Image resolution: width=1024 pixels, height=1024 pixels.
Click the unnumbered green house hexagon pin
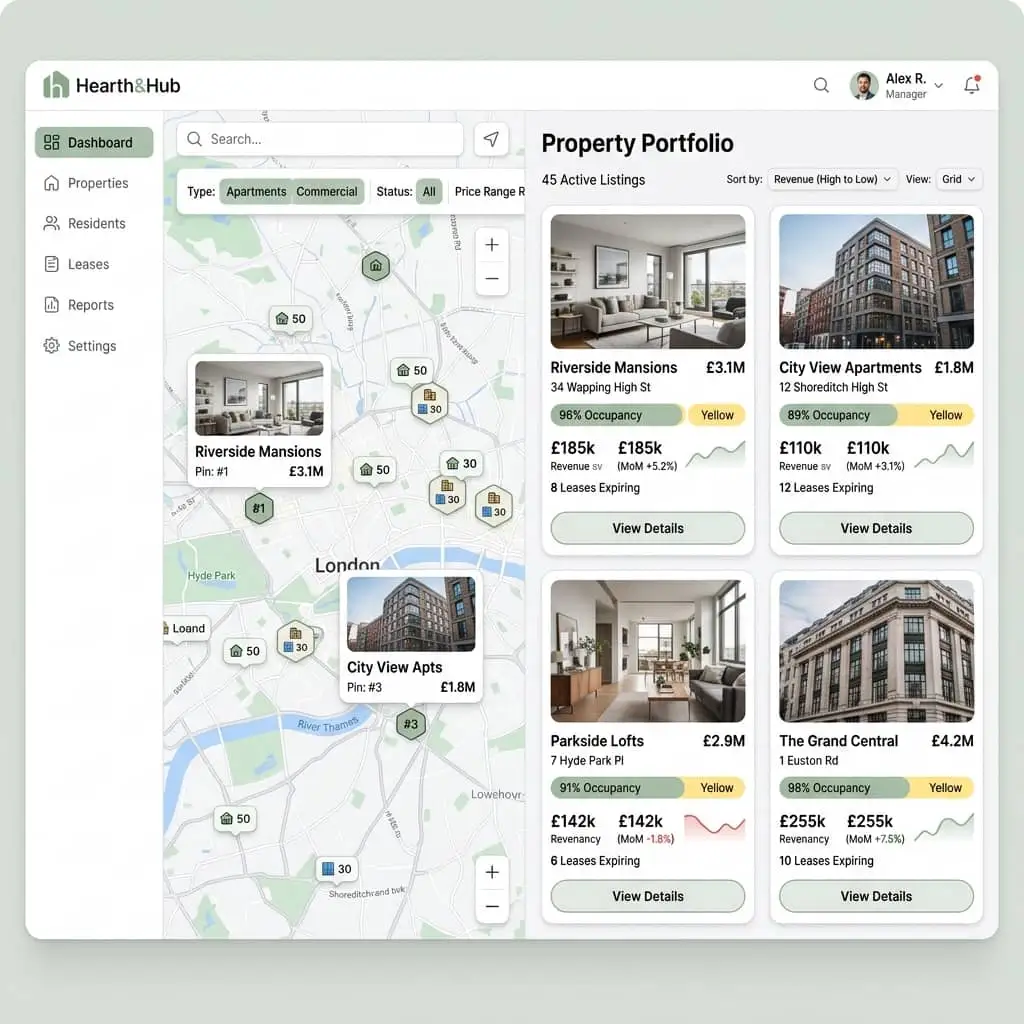pos(376,266)
